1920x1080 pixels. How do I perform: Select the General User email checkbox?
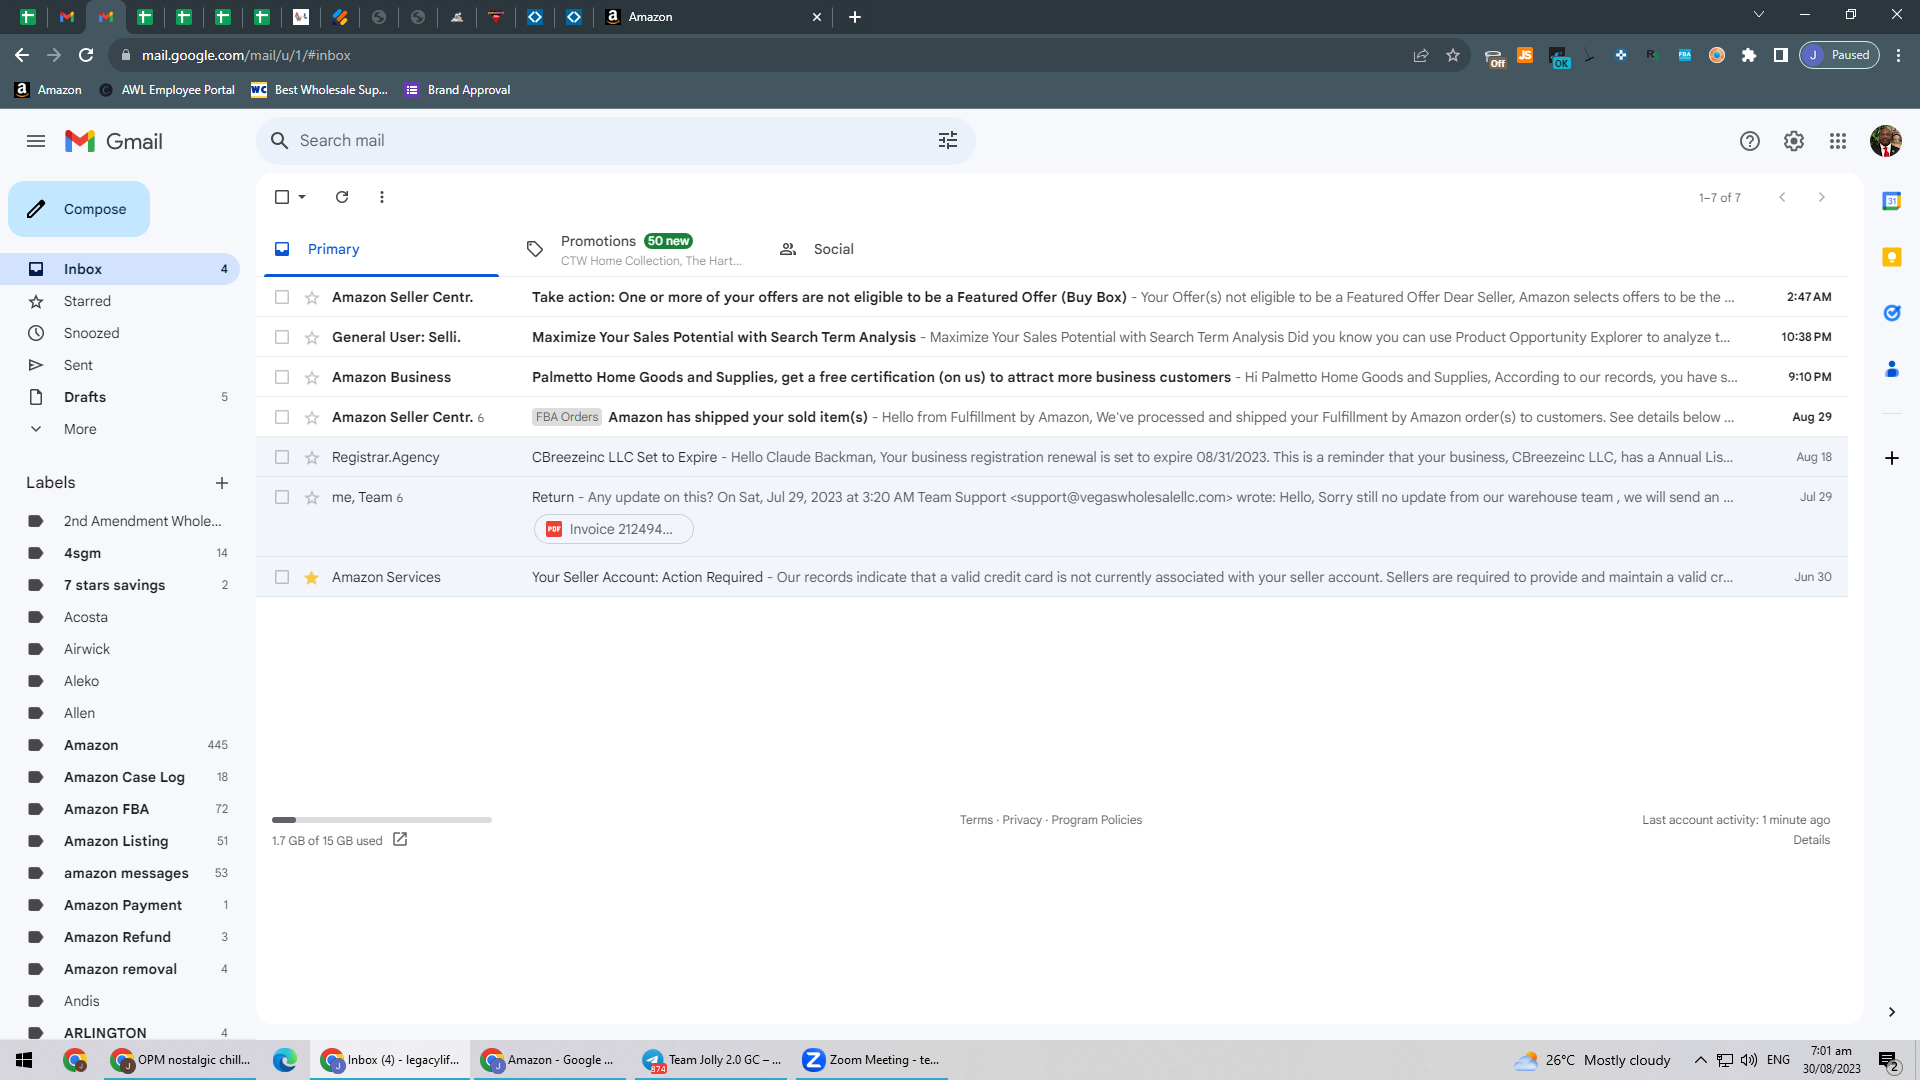pos(282,337)
